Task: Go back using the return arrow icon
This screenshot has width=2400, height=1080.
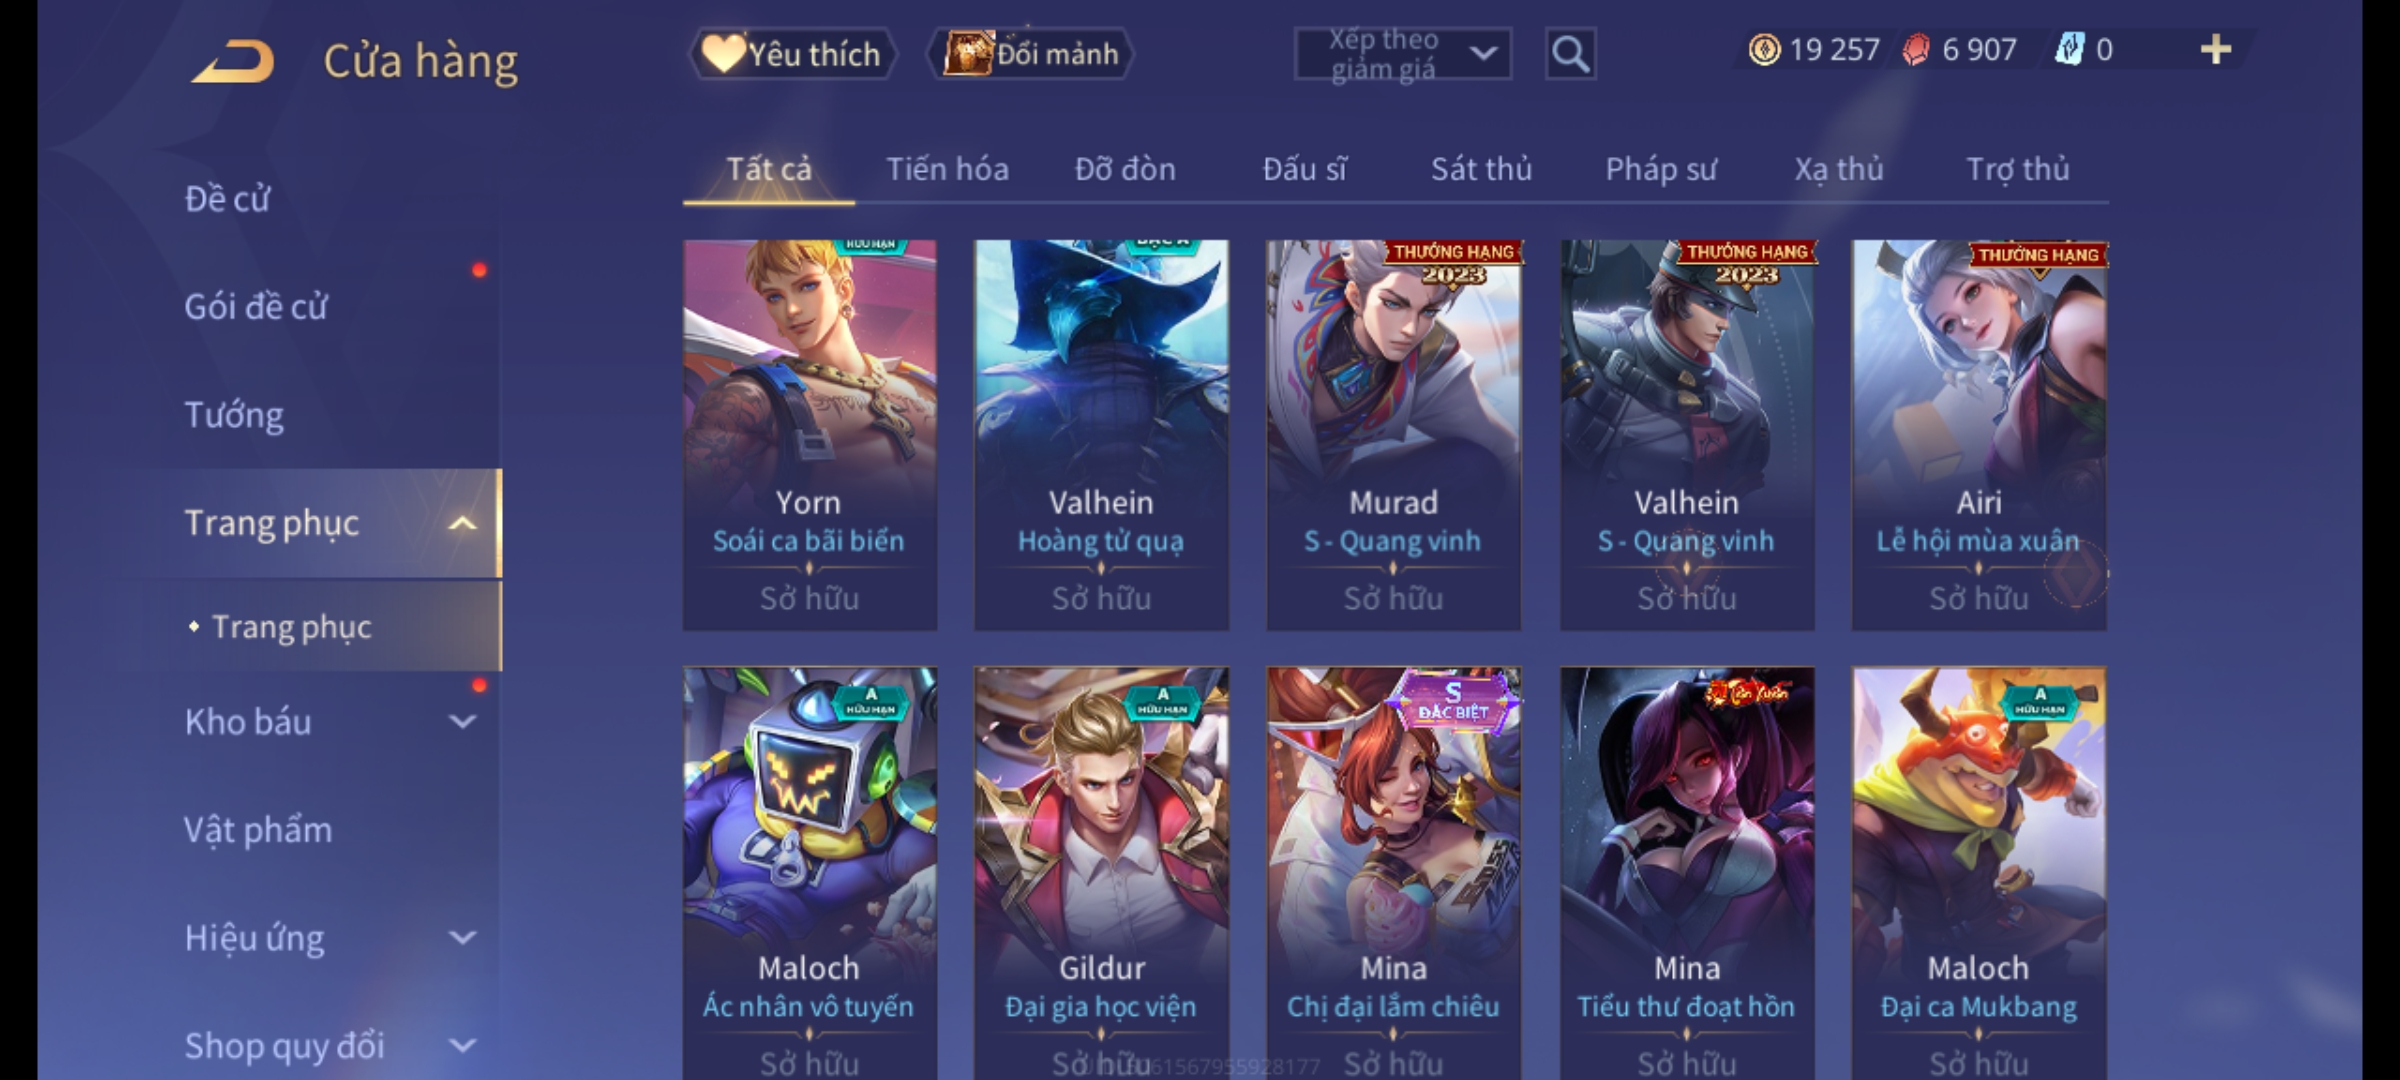Action: pyautogui.click(x=234, y=61)
